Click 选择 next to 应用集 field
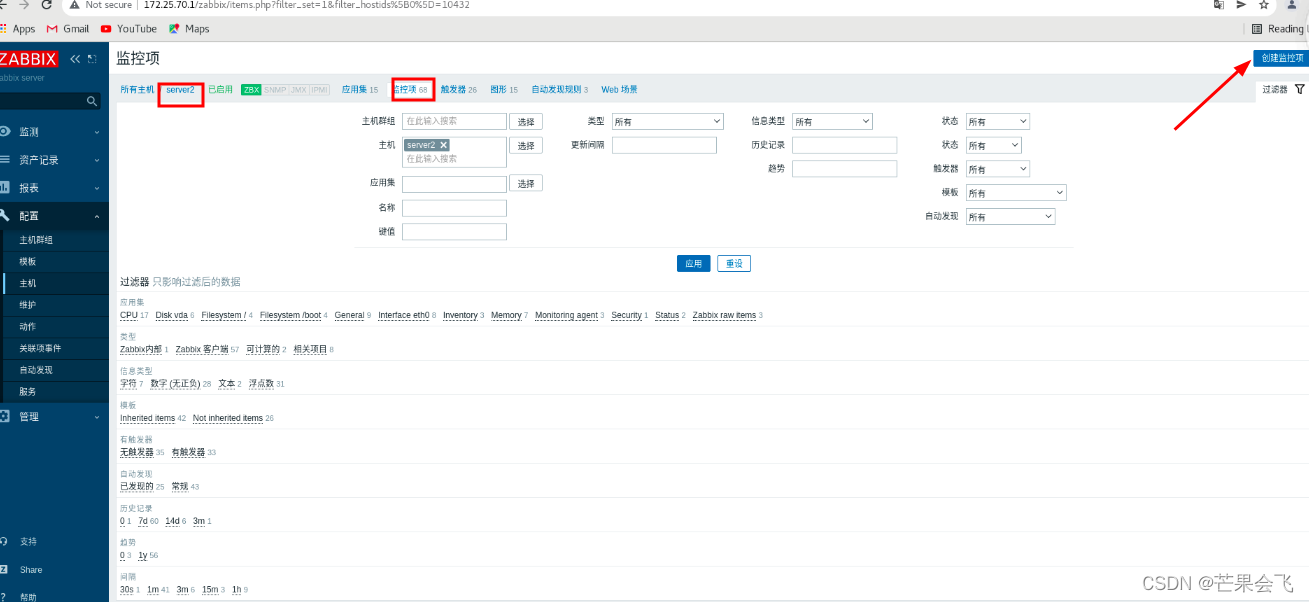1309x602 pixels. (x=526, y=184)
